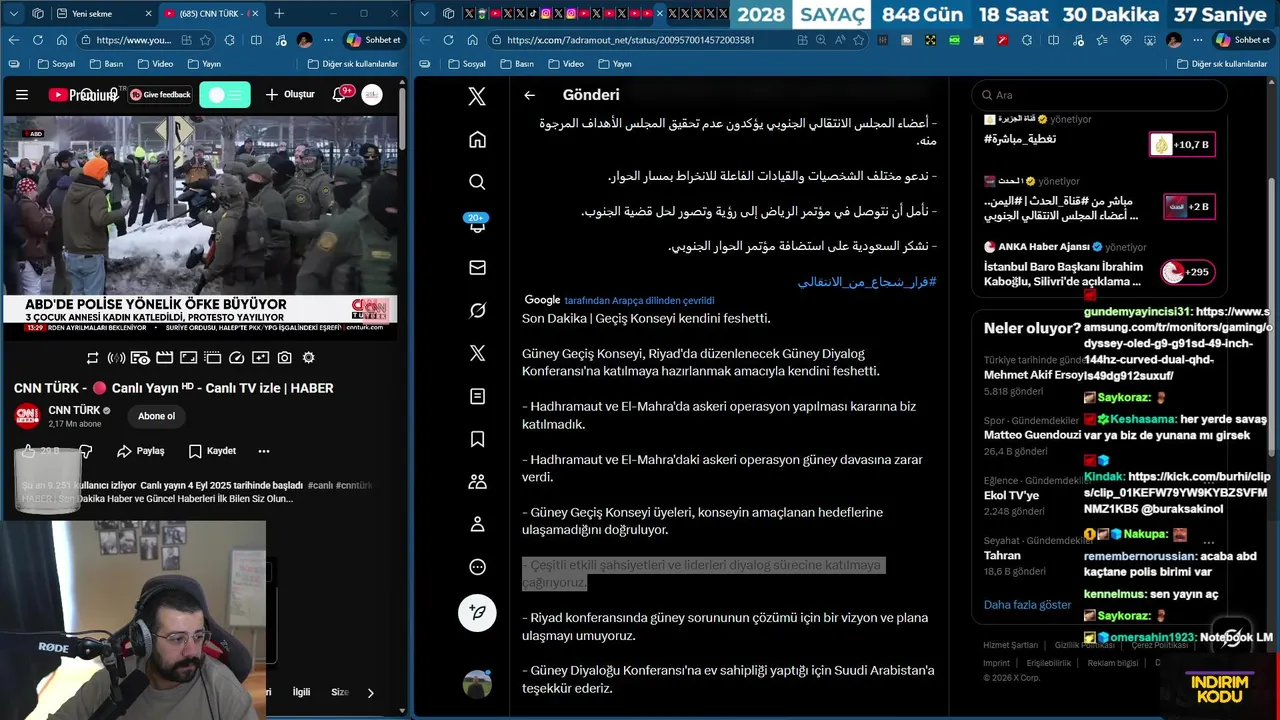Favorite the YouTube page with star icon
Screen dimensions: 1280x720
point(206,40)
